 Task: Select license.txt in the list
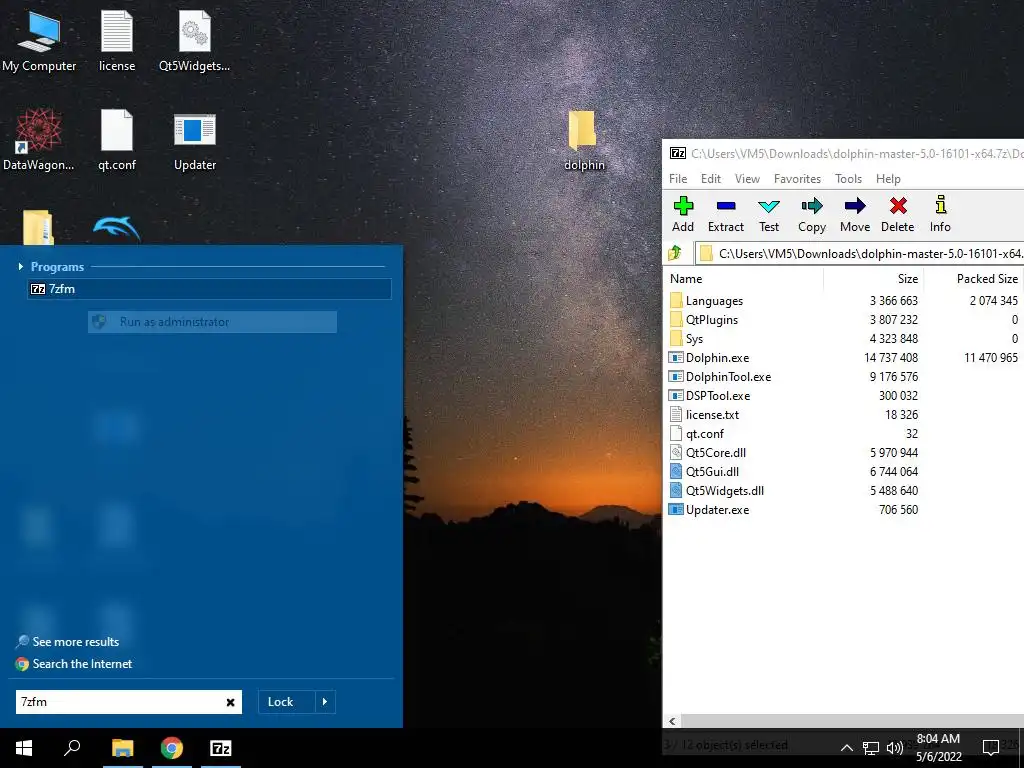[843, 414]
